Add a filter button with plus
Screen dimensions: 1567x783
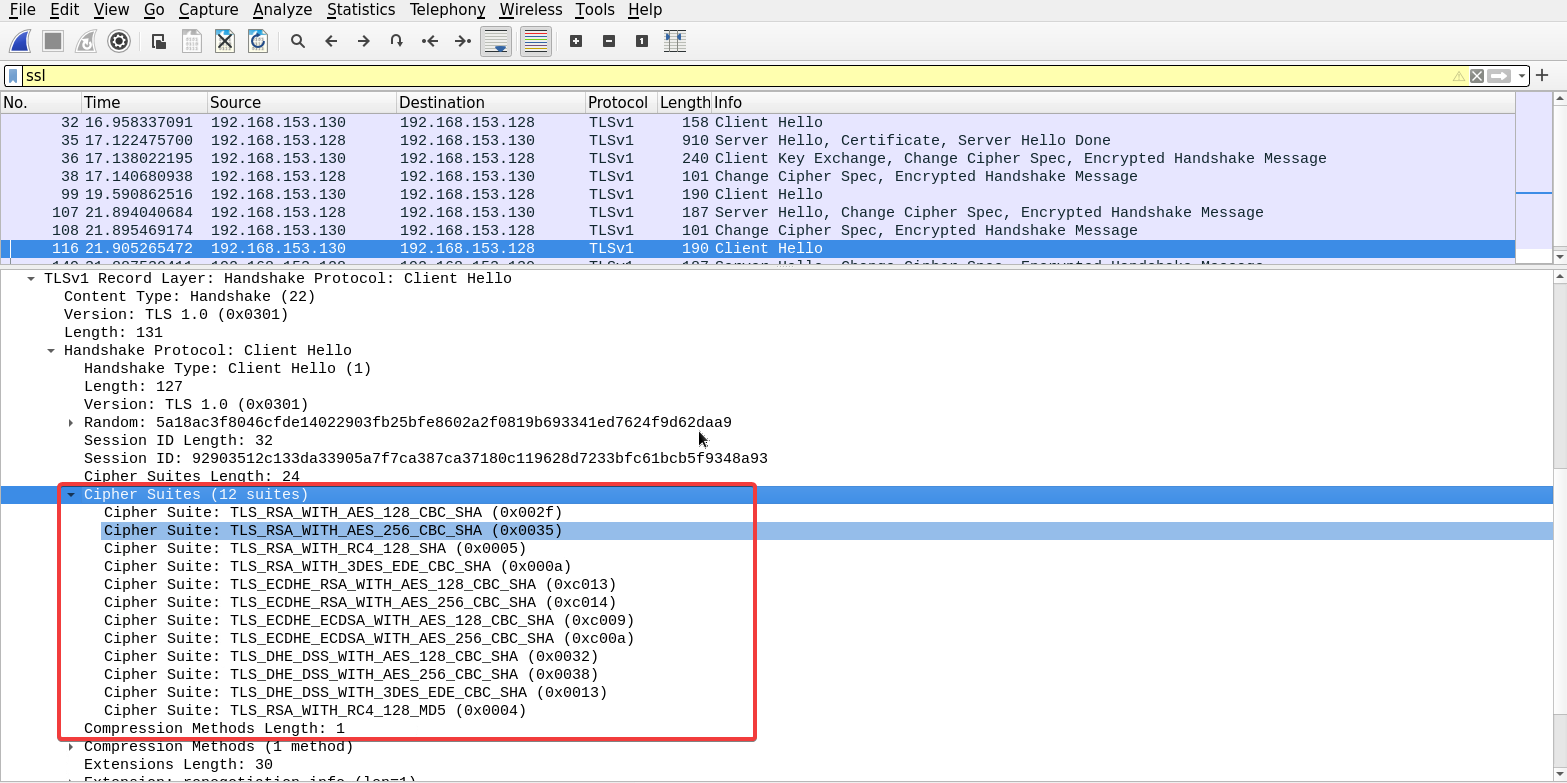(1542, 76)
